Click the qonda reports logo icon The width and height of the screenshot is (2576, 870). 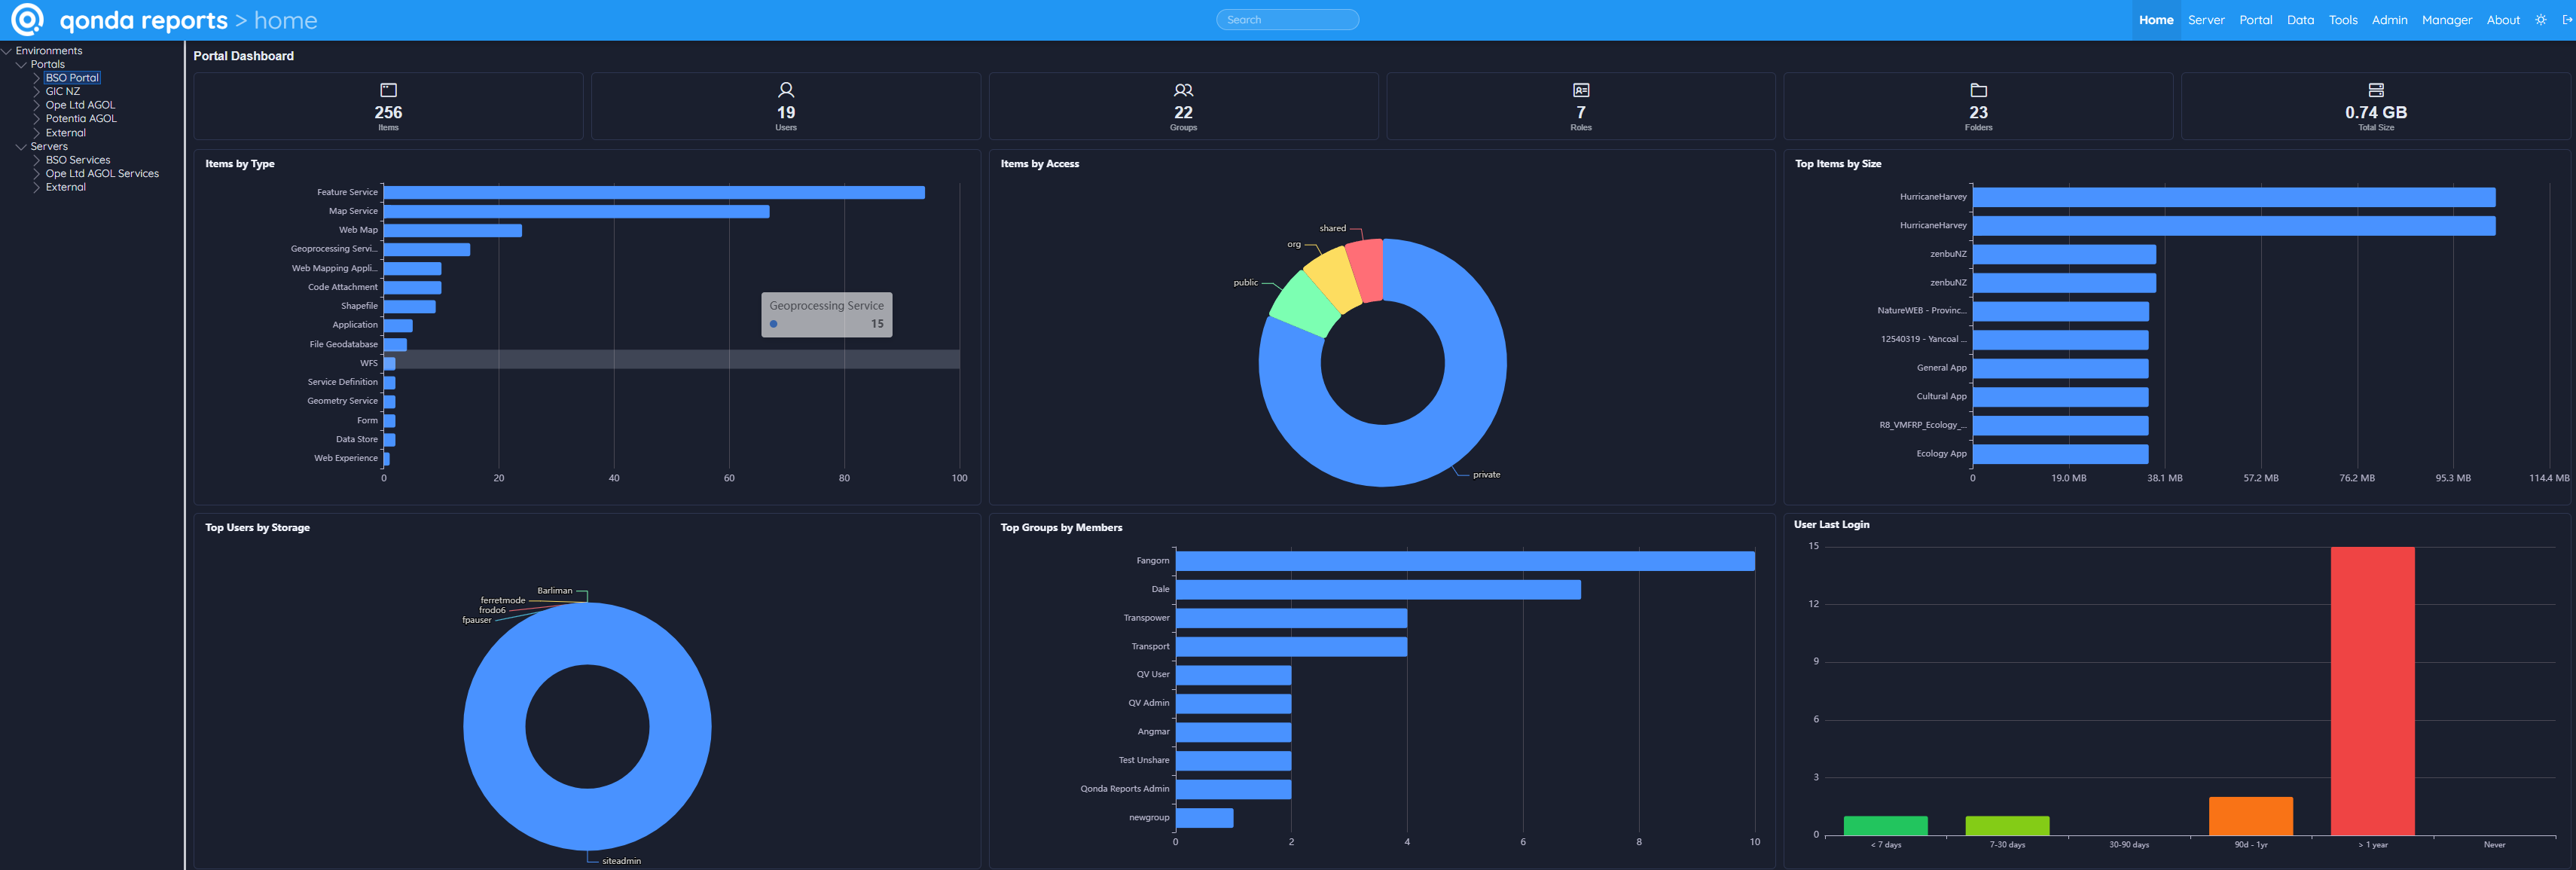click(x=27, y=19)
